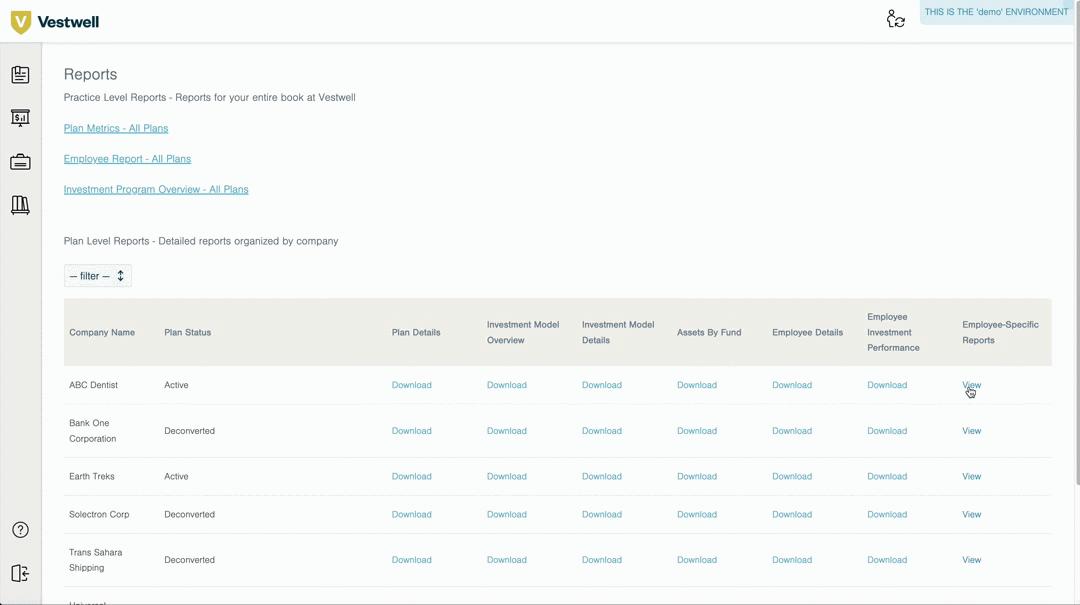This screenshot has height=605, width=1080.
Task: Click the Plan Details column header
Action: click(416, 332)
